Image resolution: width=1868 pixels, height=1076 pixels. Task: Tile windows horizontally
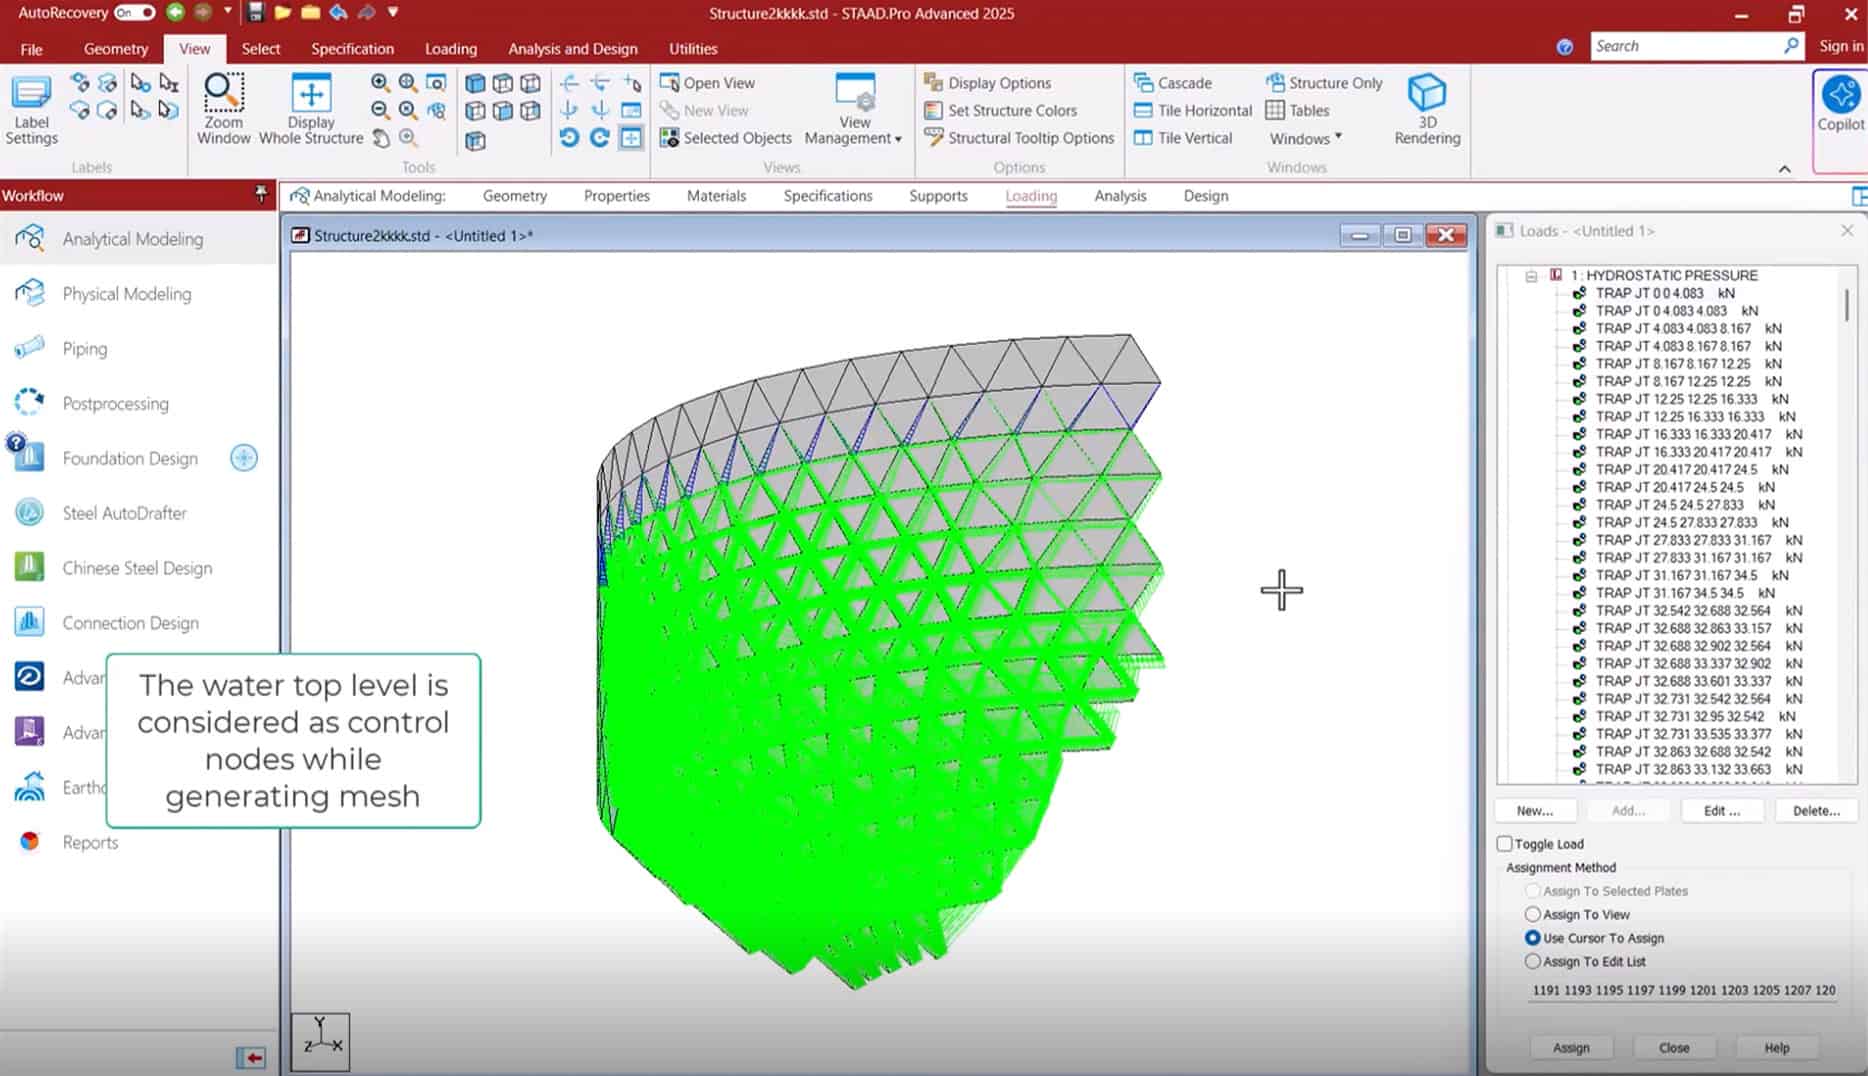pyautogui.click(x=1193, y=110)
